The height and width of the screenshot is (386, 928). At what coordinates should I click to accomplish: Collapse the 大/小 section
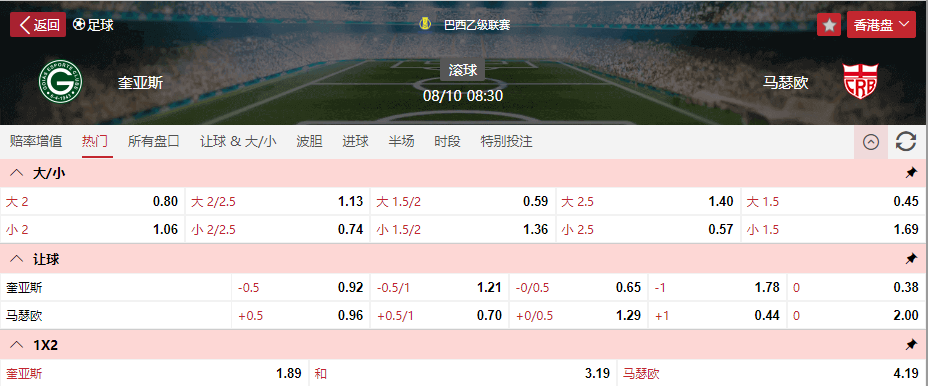(18, 173)
